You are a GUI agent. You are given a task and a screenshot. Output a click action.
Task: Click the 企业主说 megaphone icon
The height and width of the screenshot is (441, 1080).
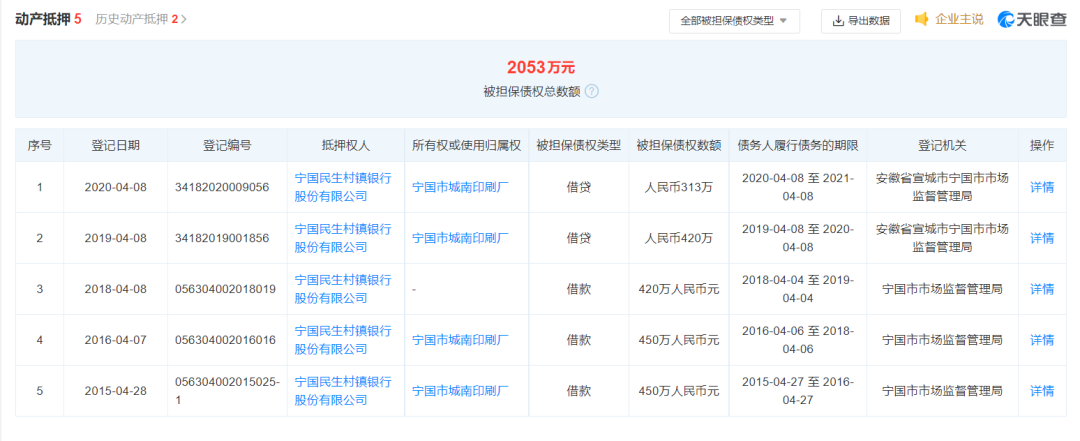(922, 20)
